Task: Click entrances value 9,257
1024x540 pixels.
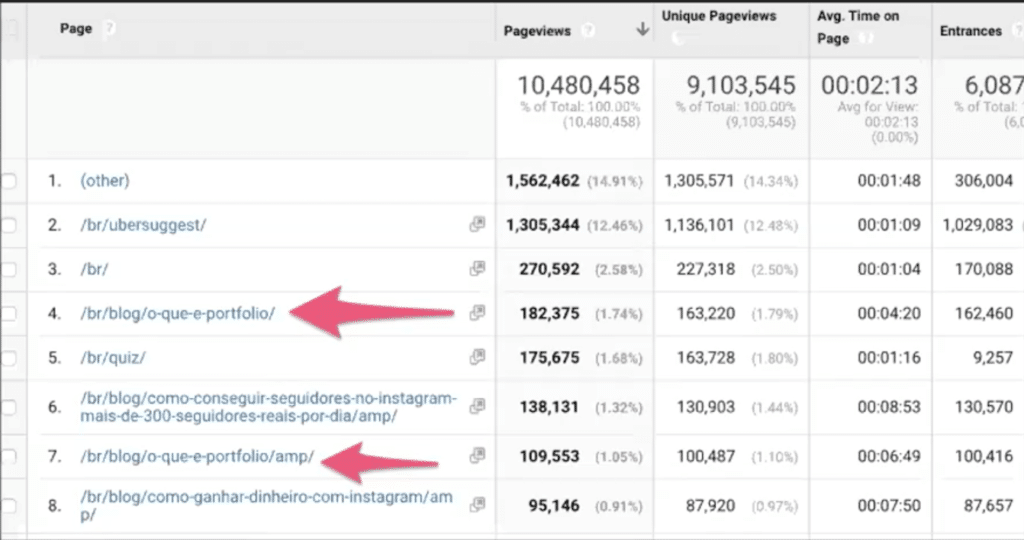Action: pos(993,358)
